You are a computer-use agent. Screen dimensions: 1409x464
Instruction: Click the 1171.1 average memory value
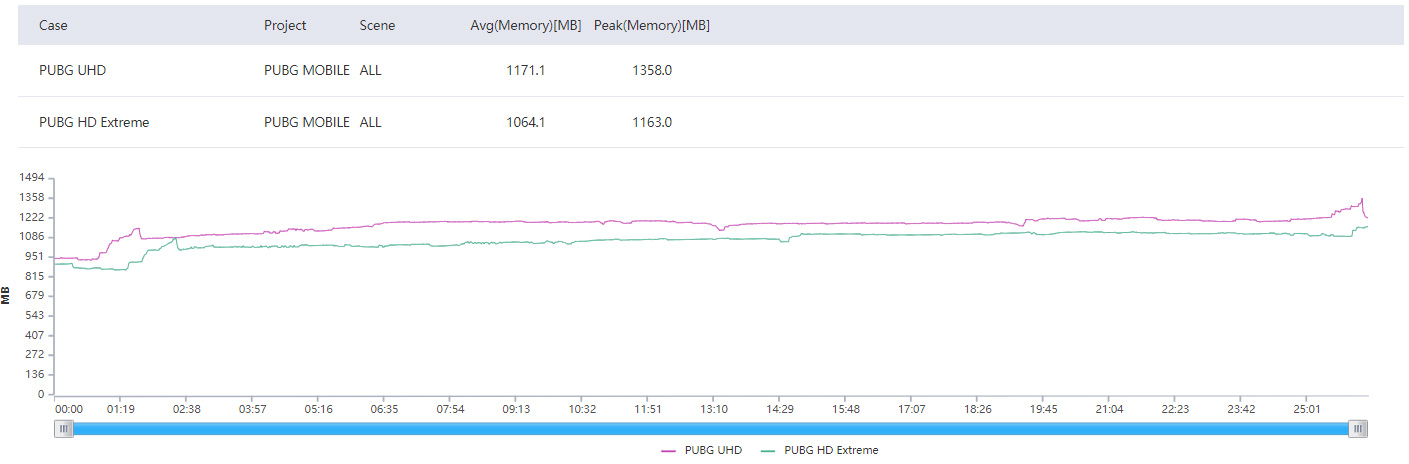pos(526,71)
